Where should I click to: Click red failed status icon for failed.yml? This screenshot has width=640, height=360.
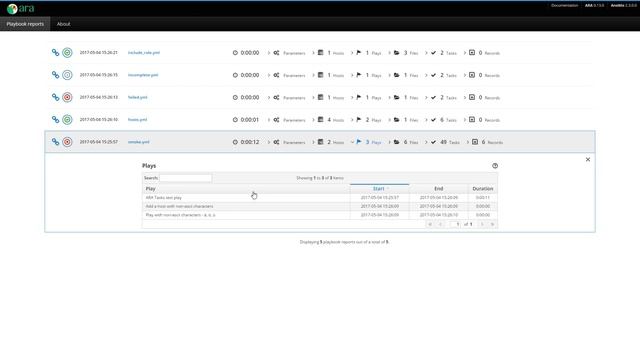click(x=67, y=97)
